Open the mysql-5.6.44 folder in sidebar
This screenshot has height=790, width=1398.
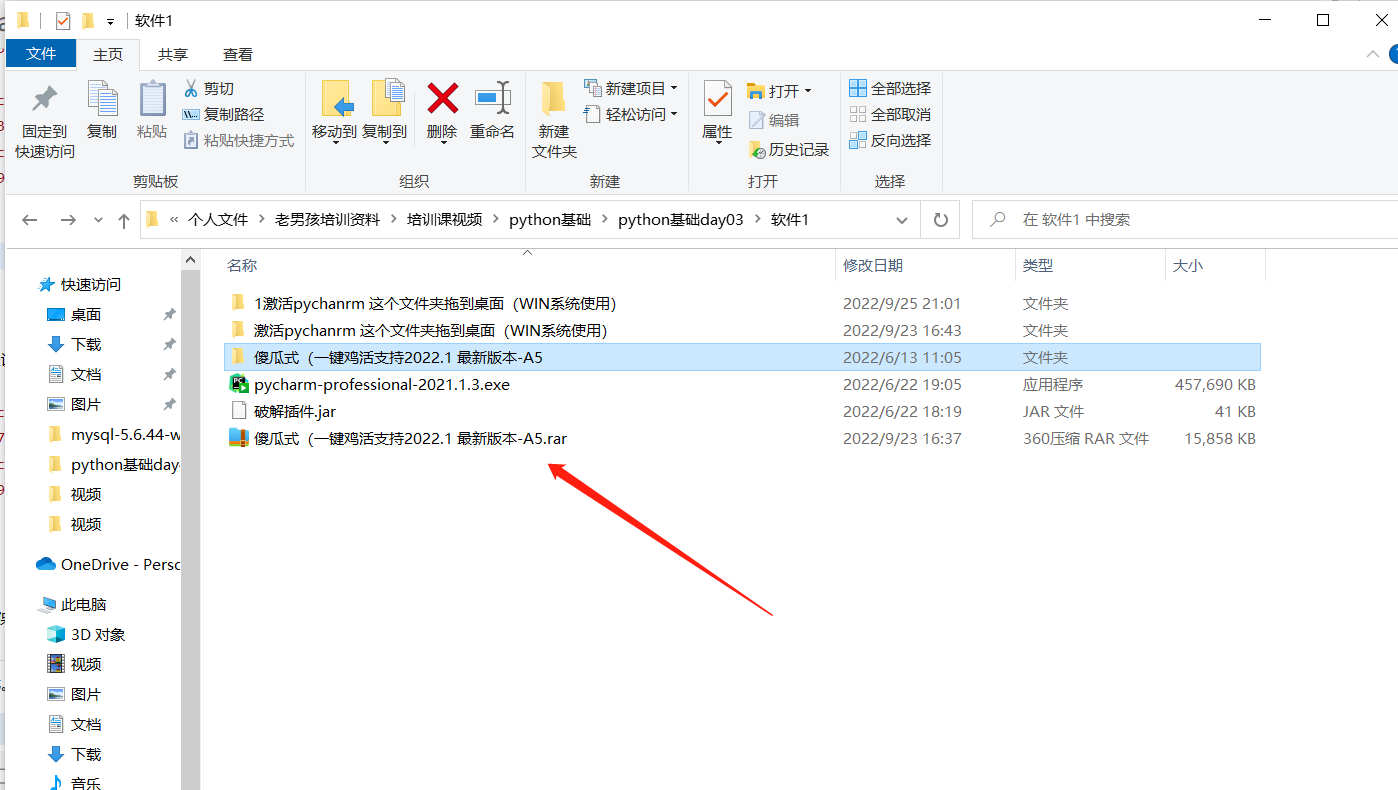pos(125,435)
